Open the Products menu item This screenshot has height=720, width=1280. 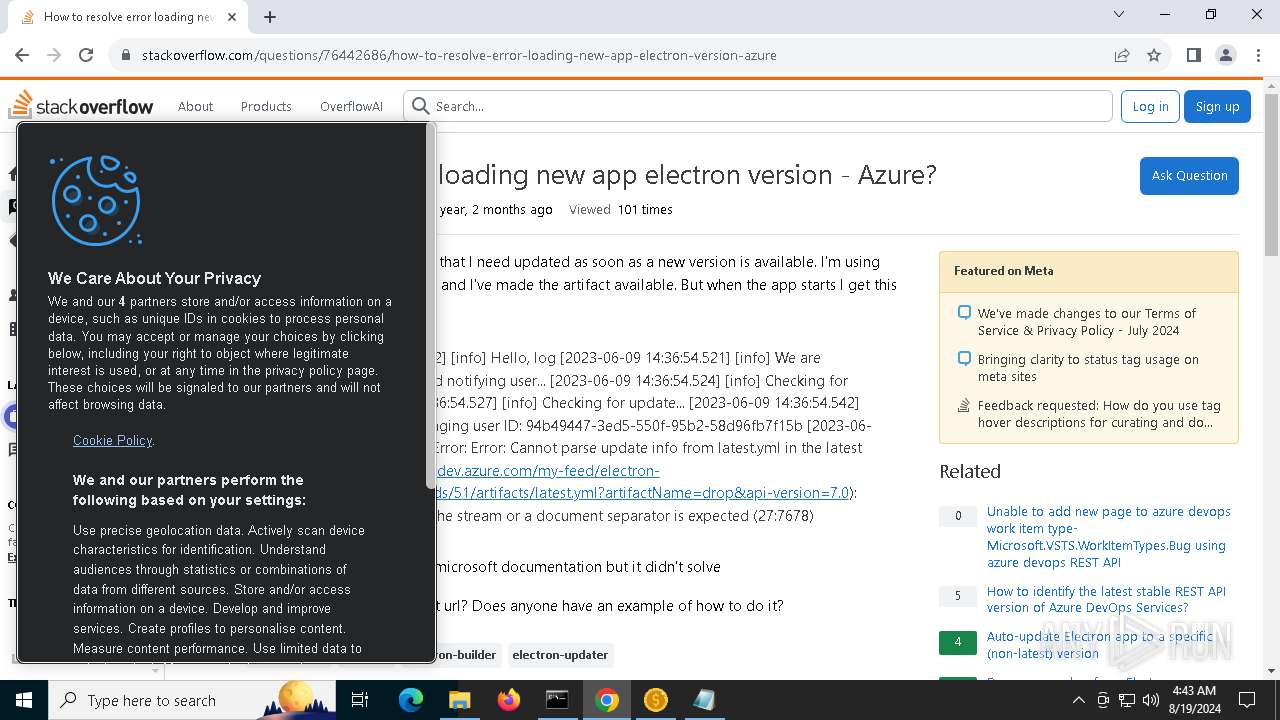[x=266, y=106]
